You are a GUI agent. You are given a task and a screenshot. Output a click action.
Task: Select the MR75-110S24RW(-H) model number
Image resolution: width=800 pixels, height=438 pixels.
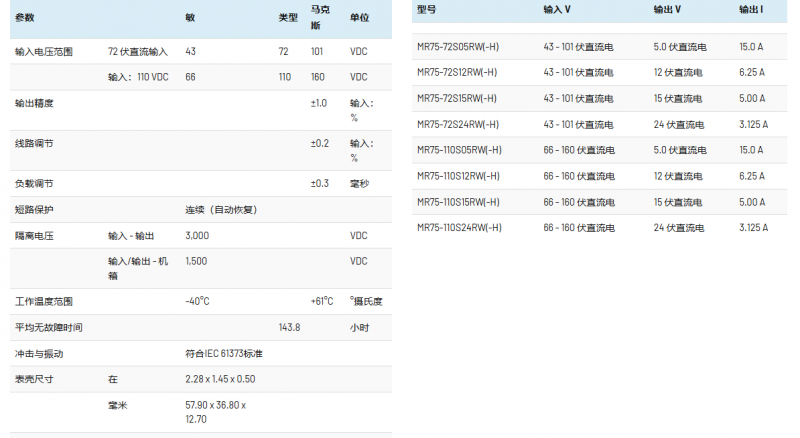pos(458,228)
